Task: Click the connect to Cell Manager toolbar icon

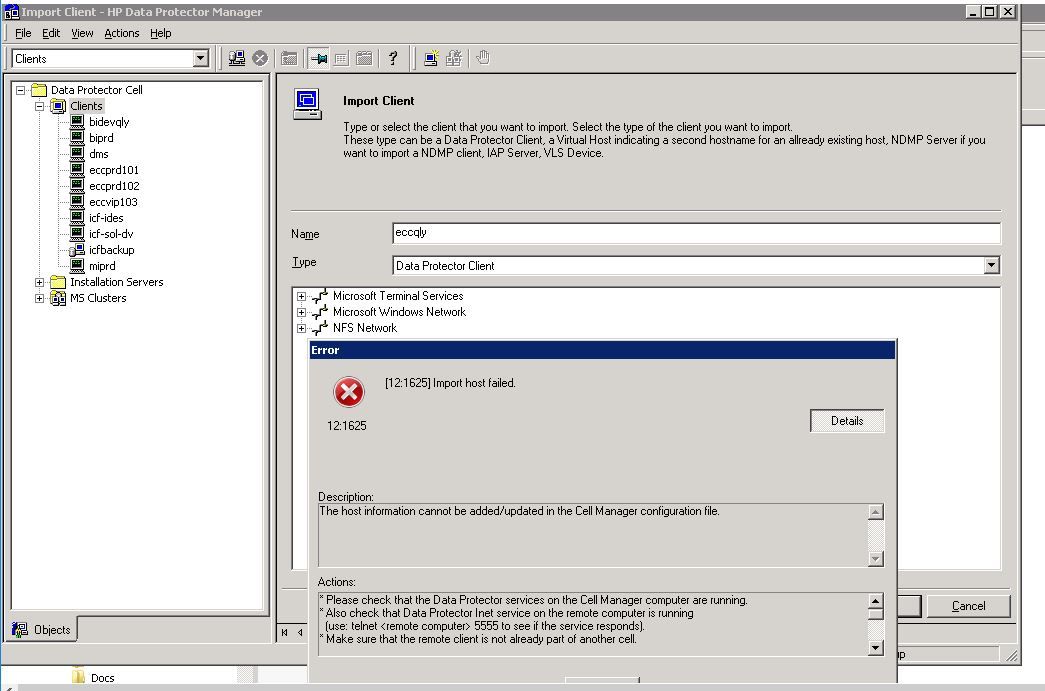Action: point(237,59)
